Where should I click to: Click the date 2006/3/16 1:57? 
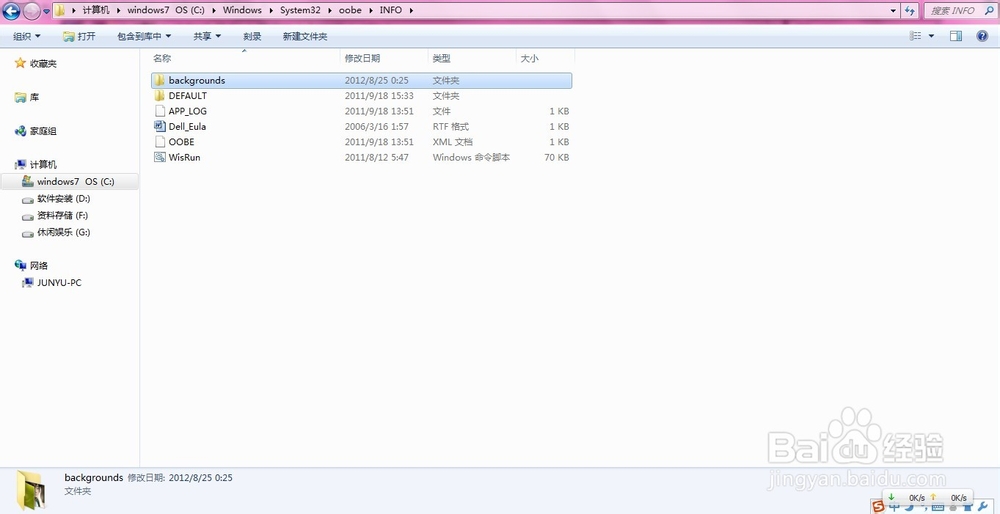point(376,126)
